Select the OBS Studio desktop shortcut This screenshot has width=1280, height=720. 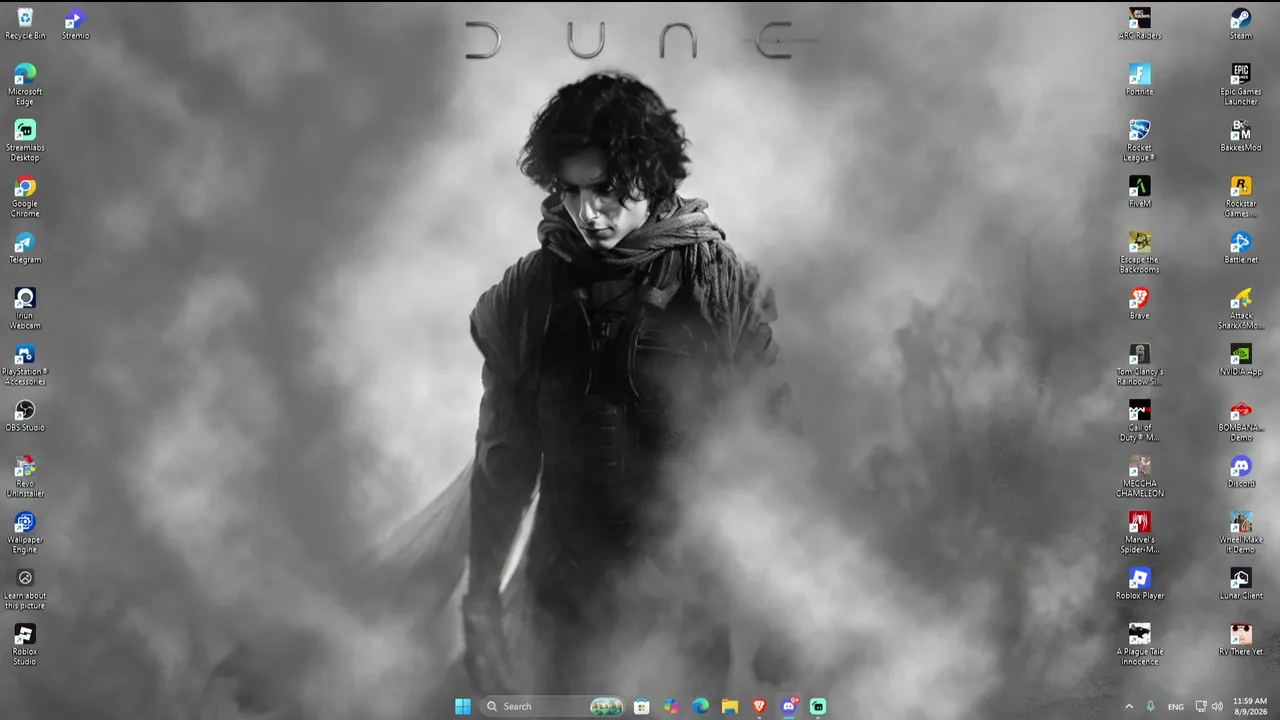click(25, 416)
